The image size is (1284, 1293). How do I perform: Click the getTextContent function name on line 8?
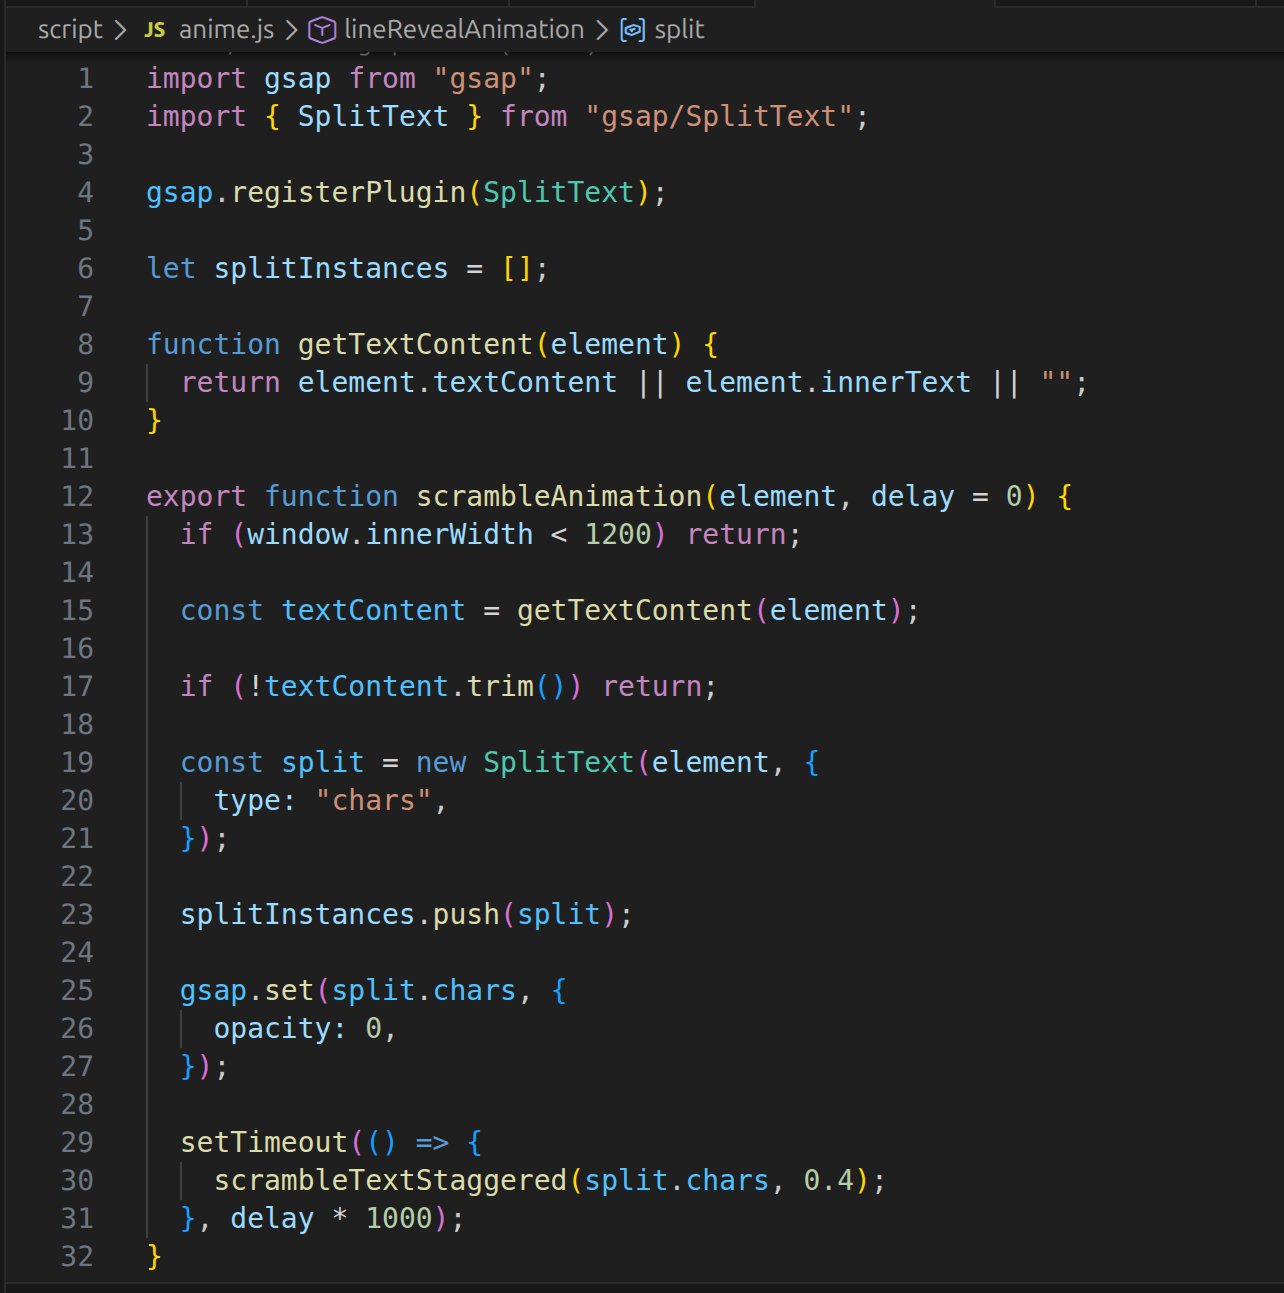click(x=413, y=343)
